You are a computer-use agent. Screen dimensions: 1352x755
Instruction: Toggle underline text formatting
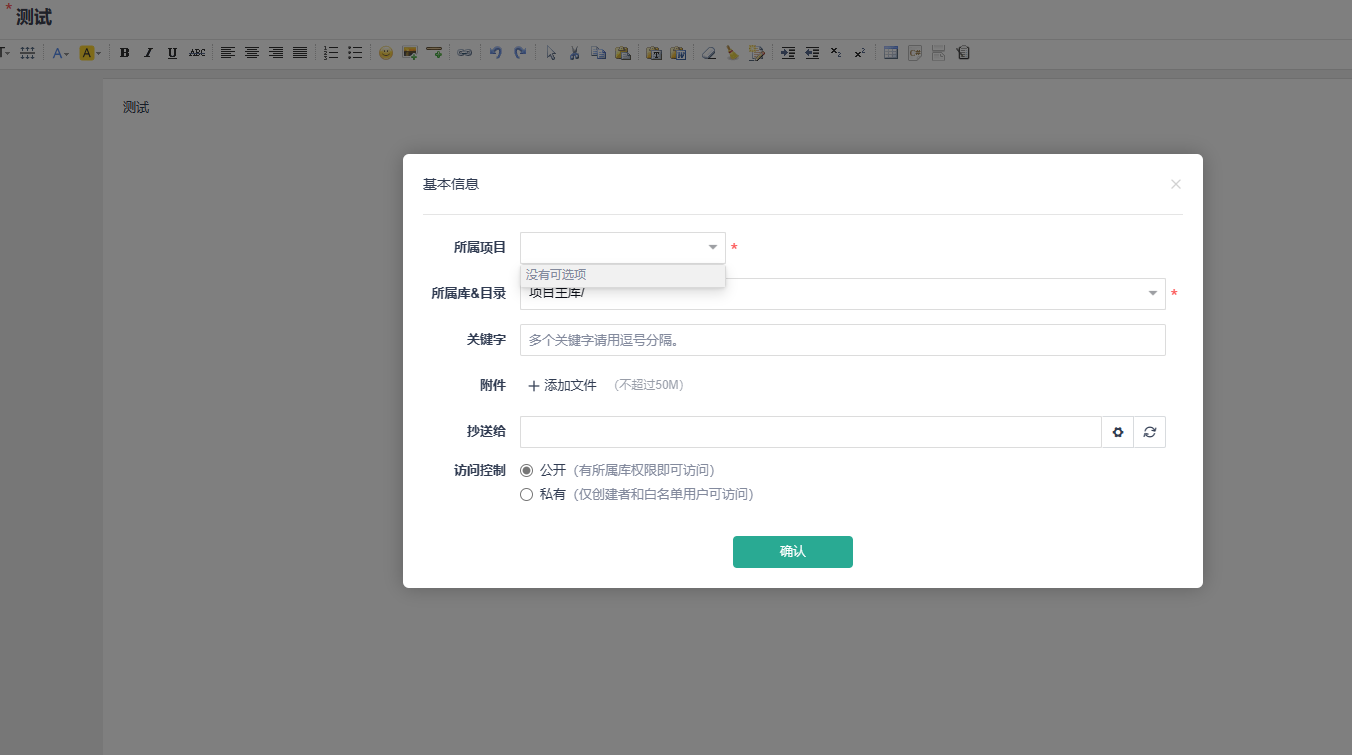tap(172, 53)
